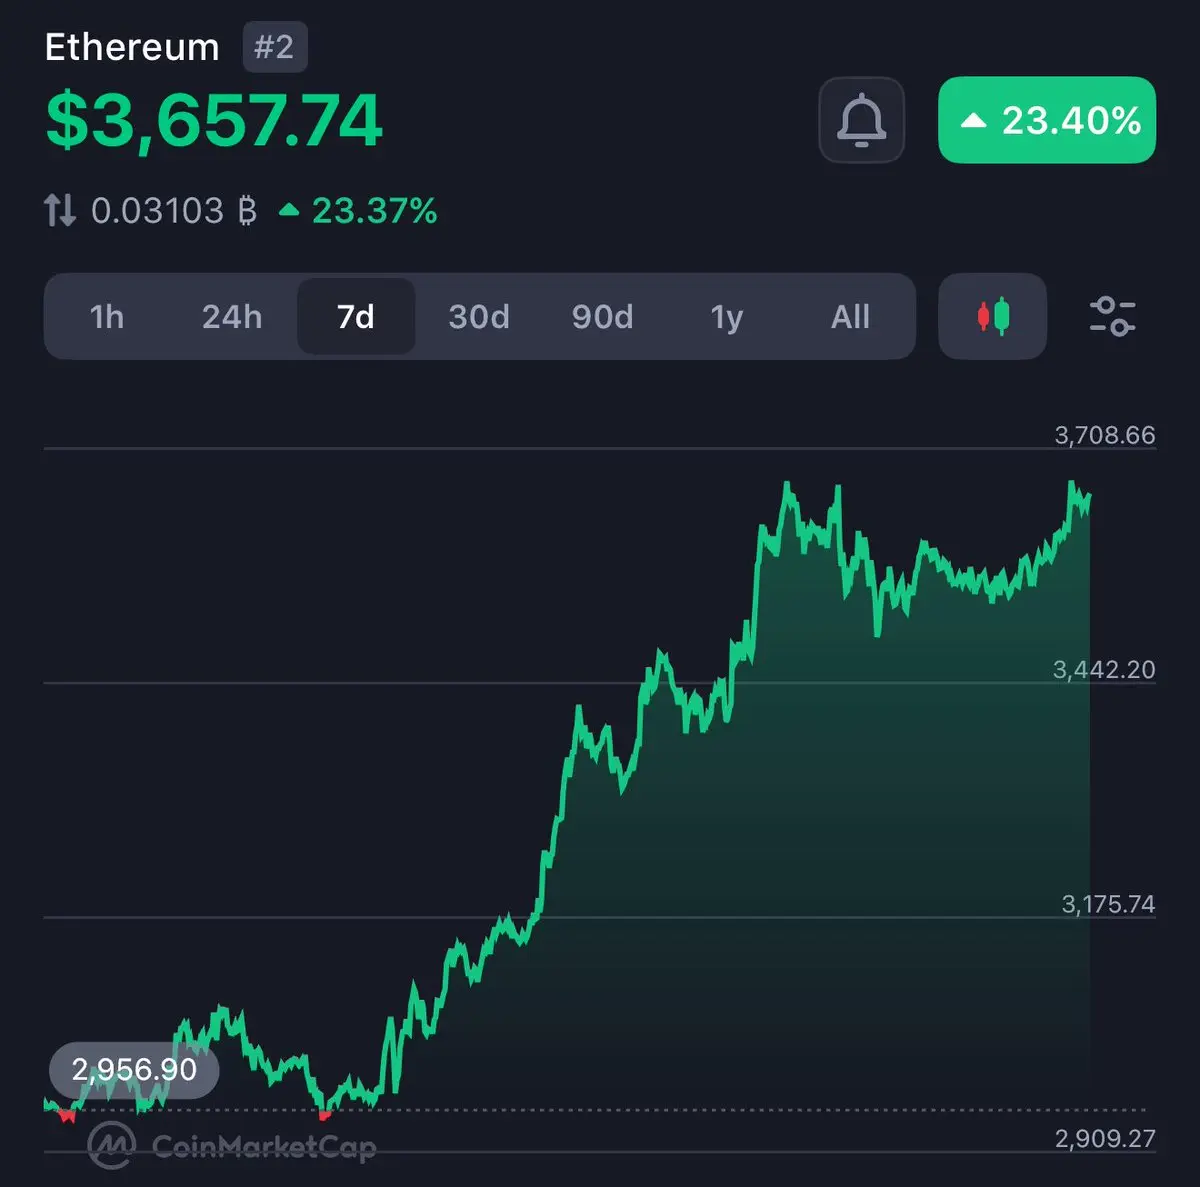
Task: Tap the $3,657.74 price value
Action: 214,121
